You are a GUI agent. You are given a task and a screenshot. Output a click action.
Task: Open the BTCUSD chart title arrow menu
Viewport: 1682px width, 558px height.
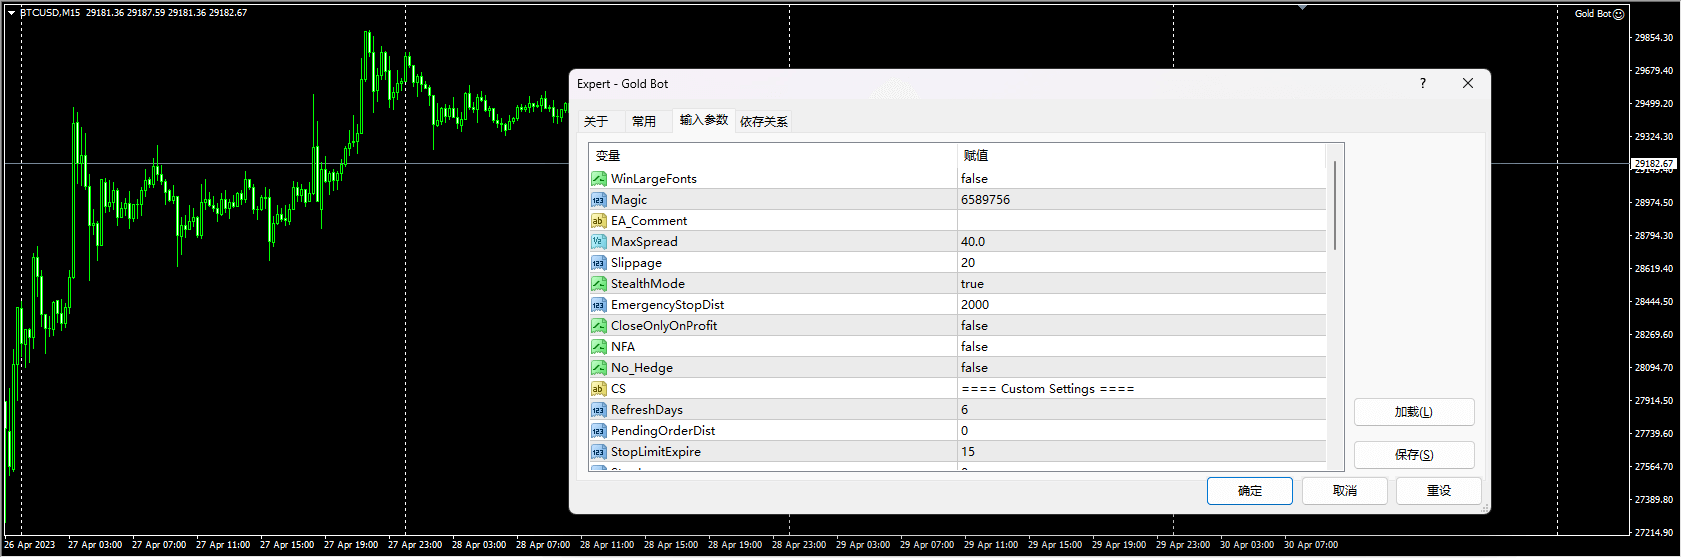pos(11,13)
